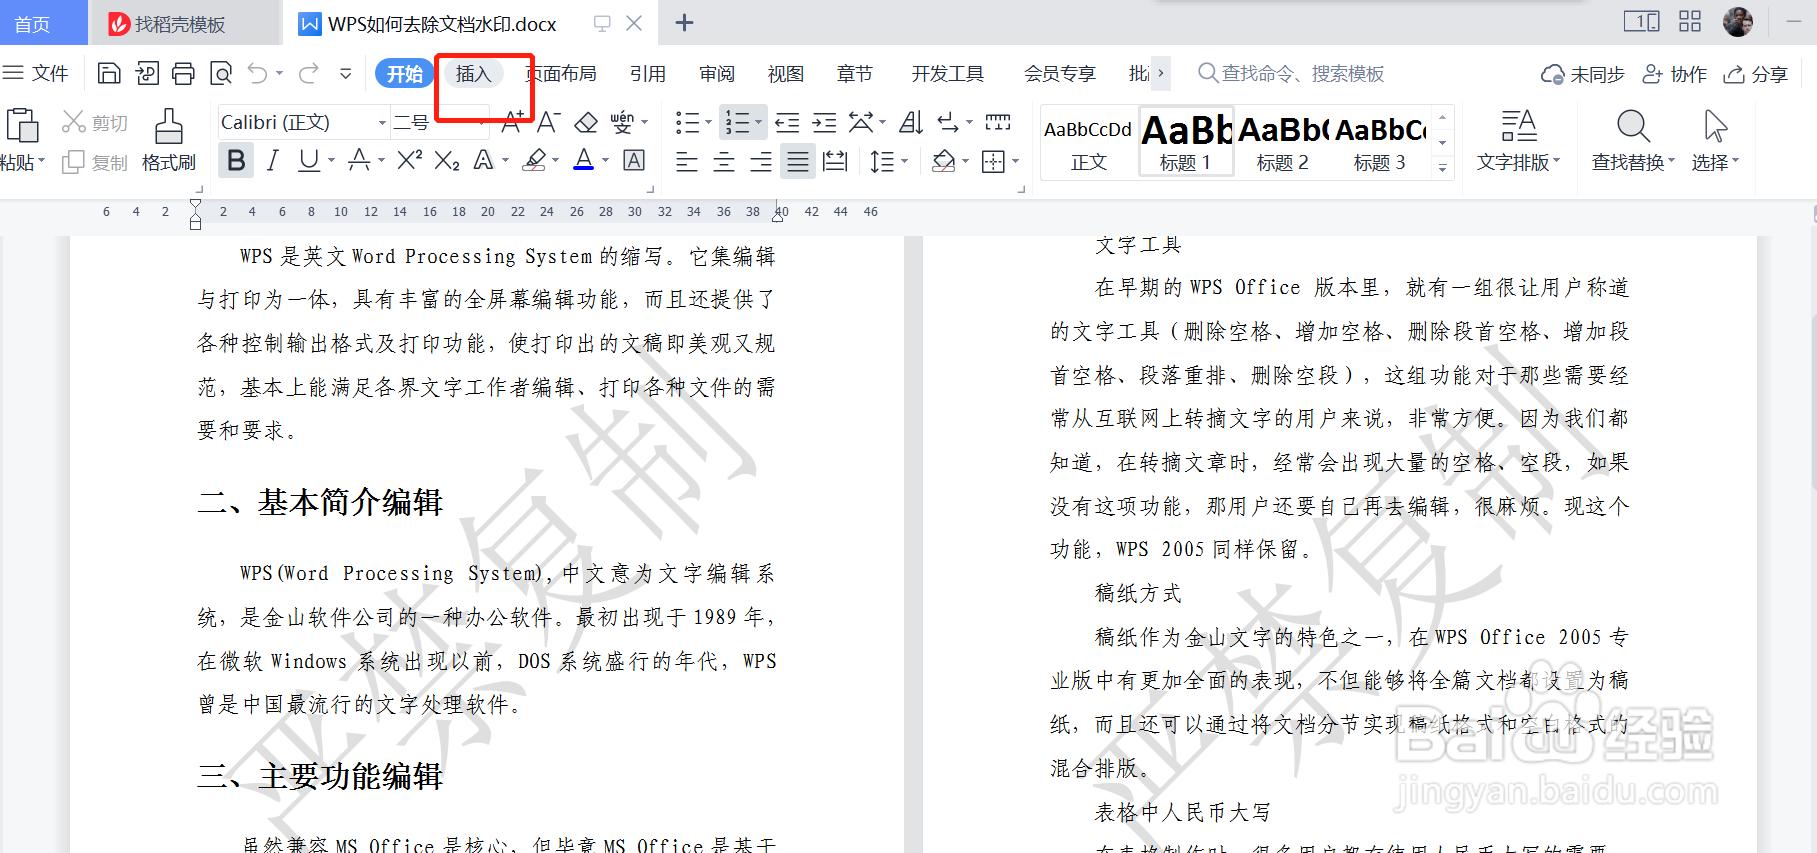Click the text effects outlined A icon
1817x853 pixels.
pos(483,160)
